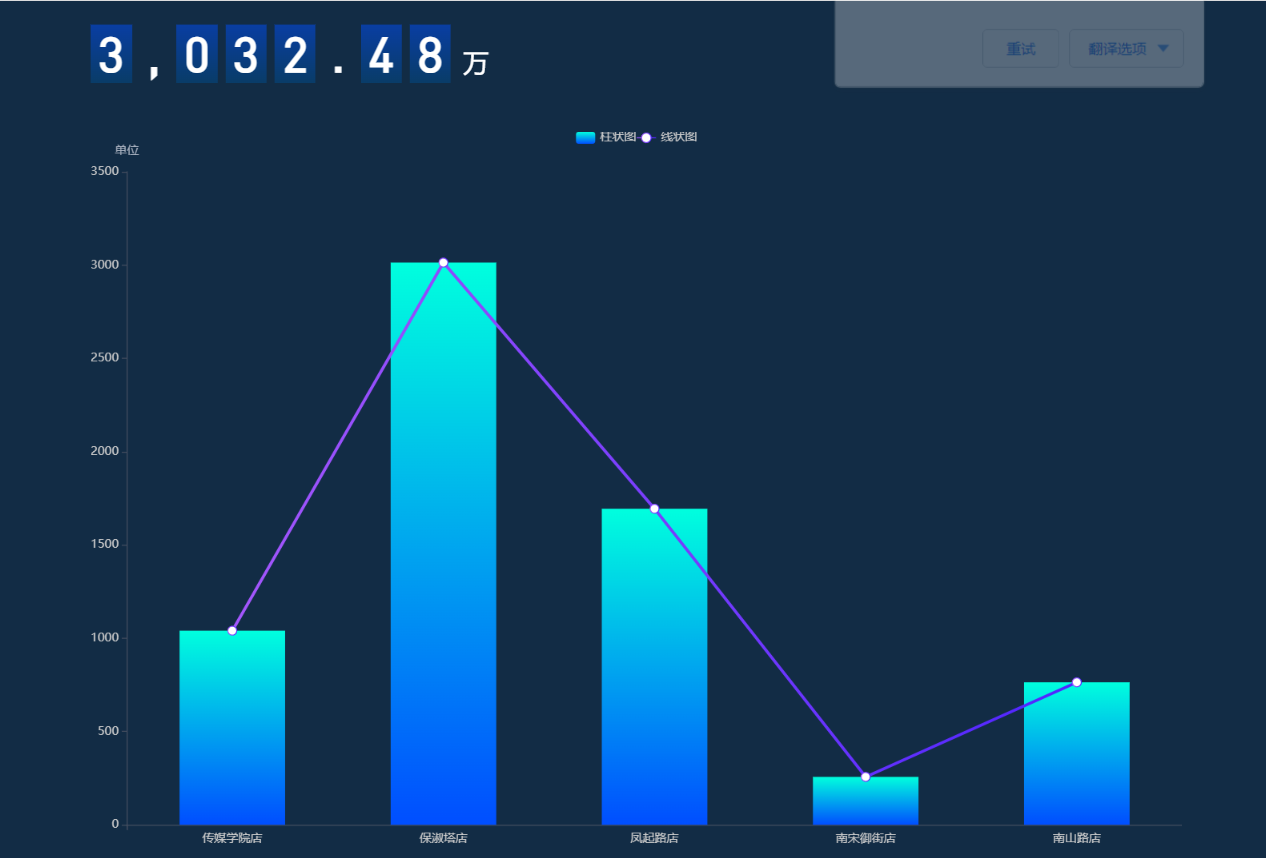Click the line point atop 保淑塔店 bar
This screenshot has width=1266, height=858.
point(443,263)
